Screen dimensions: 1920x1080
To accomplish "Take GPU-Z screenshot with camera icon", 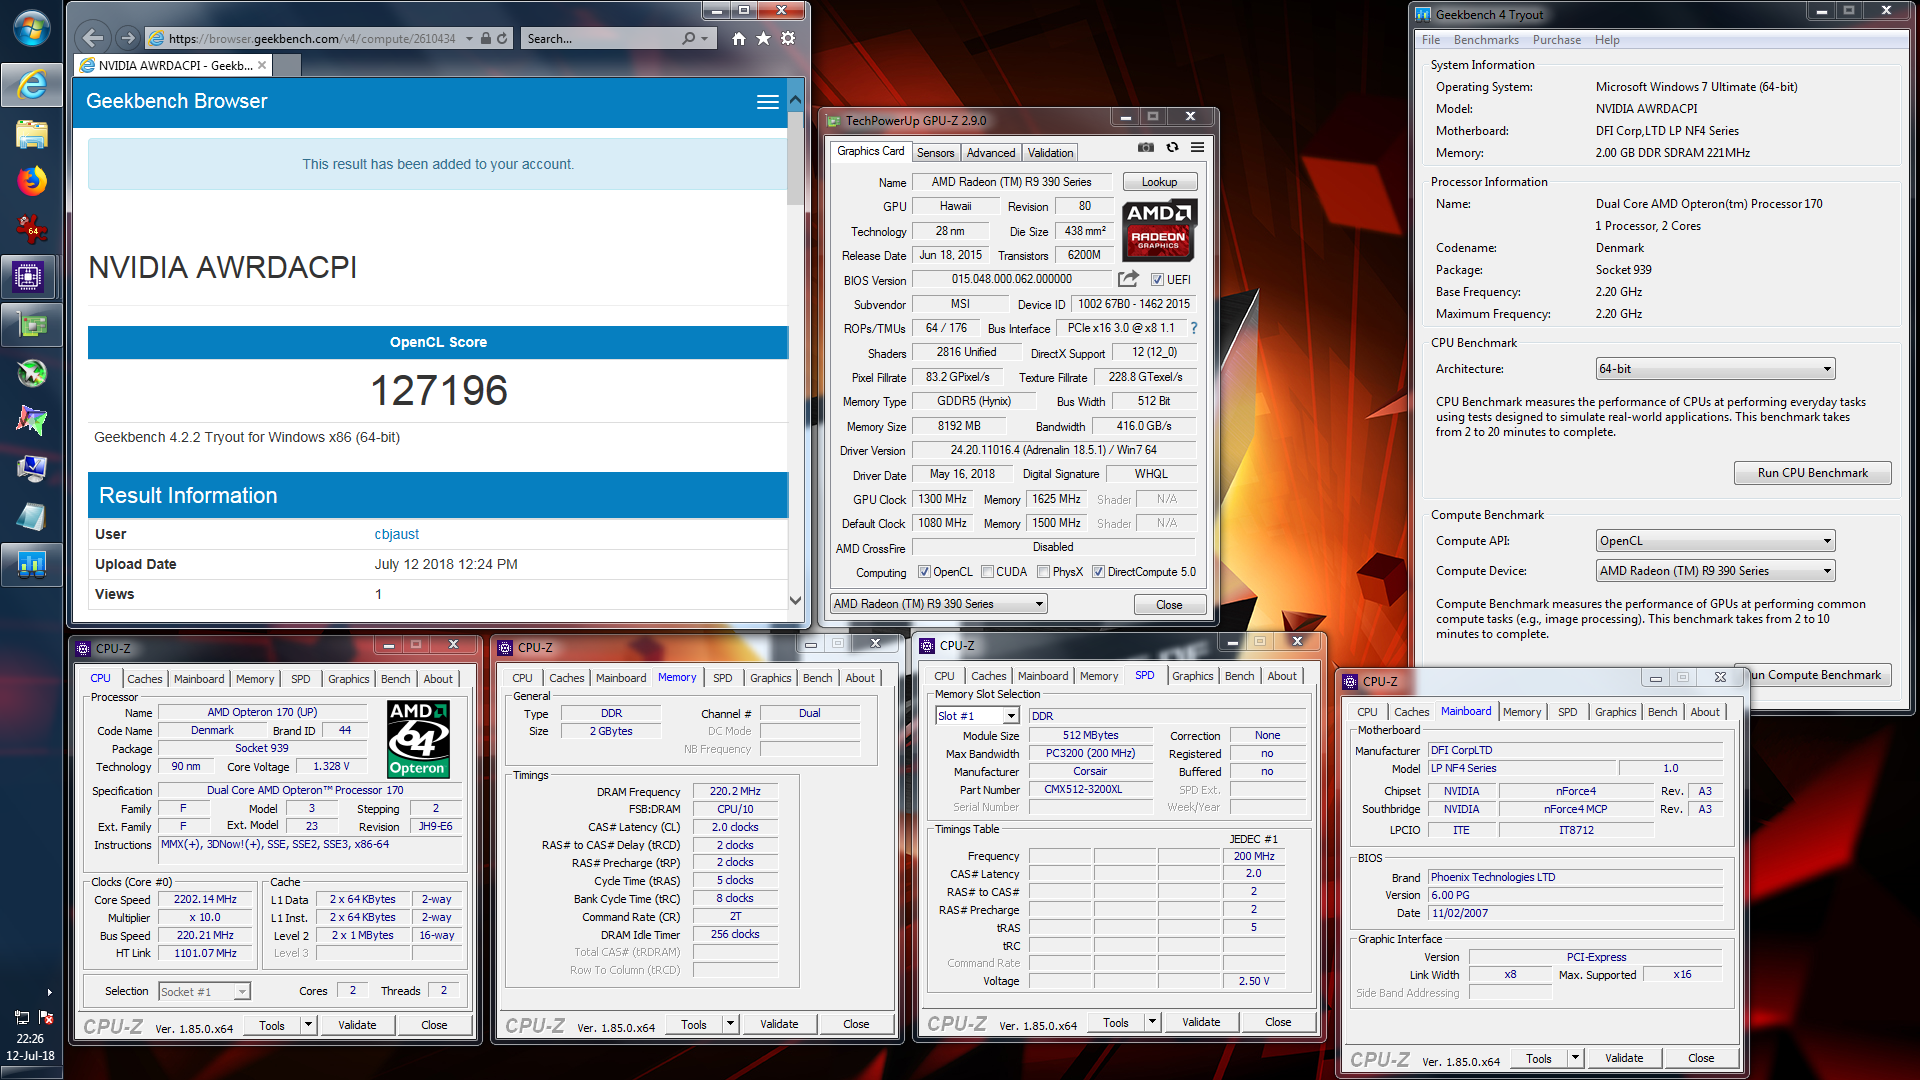I will [x=1145, y=148].
